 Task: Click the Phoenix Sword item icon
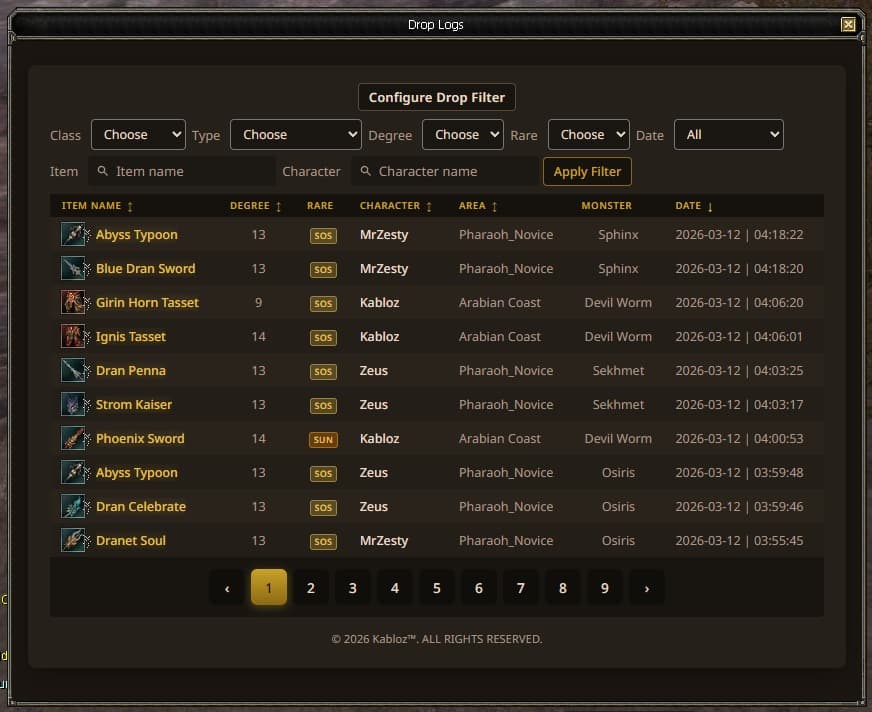(73, 439)
